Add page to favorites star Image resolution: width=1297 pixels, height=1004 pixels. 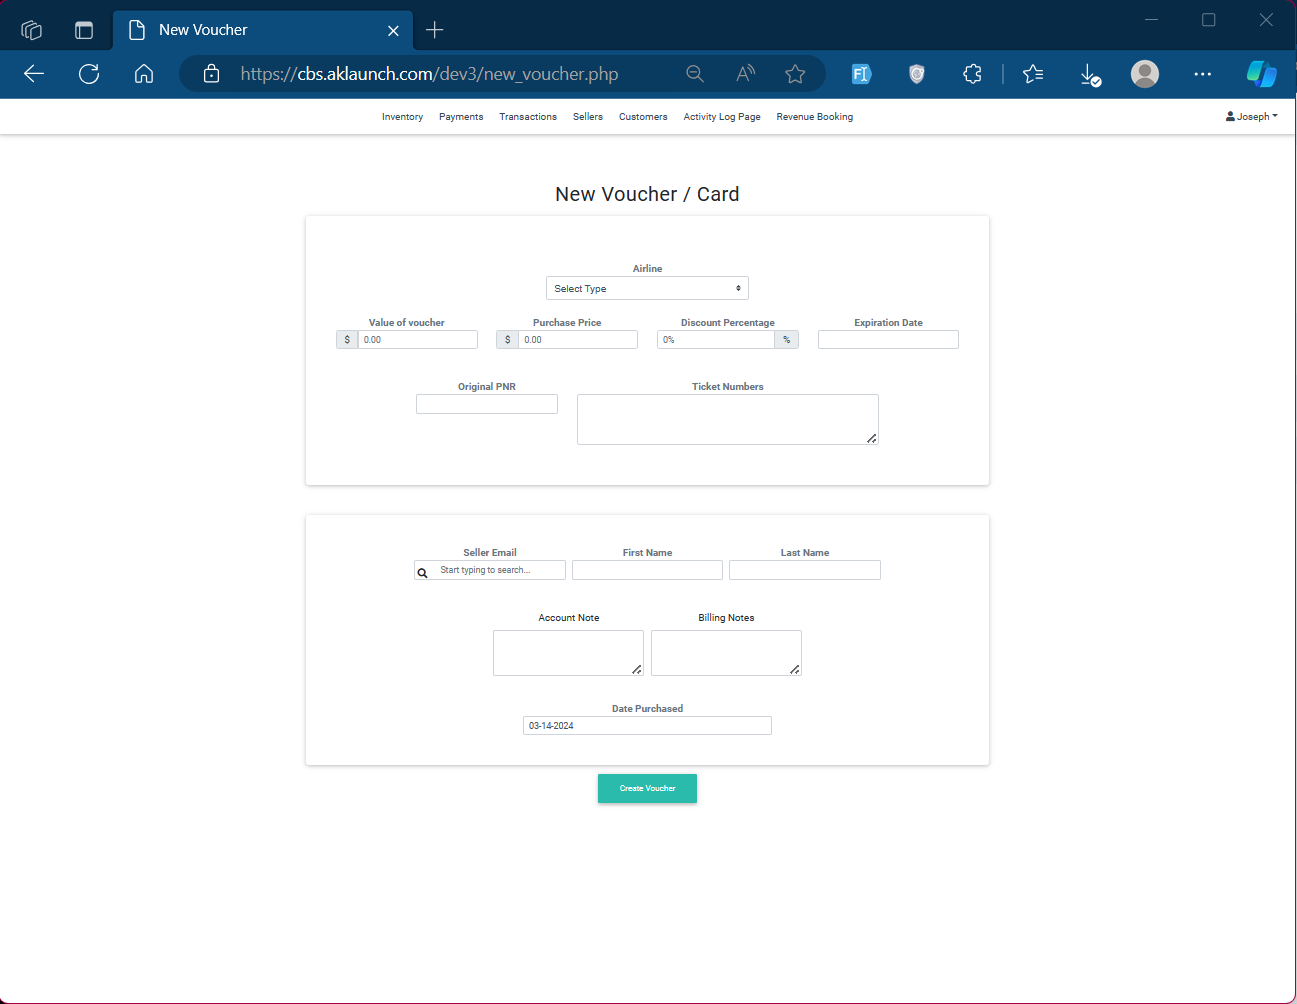(x=795, y=74)
